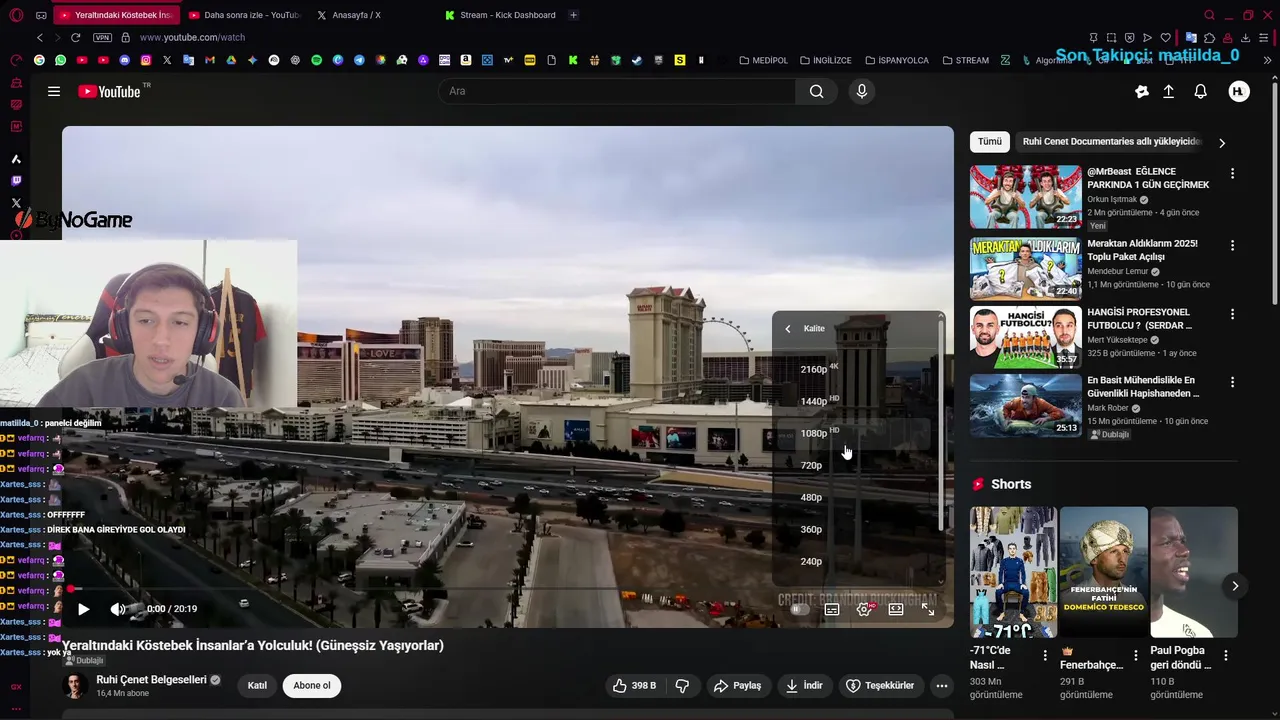
Task: Toggle subtitles on the player
Action: (832, 609)
